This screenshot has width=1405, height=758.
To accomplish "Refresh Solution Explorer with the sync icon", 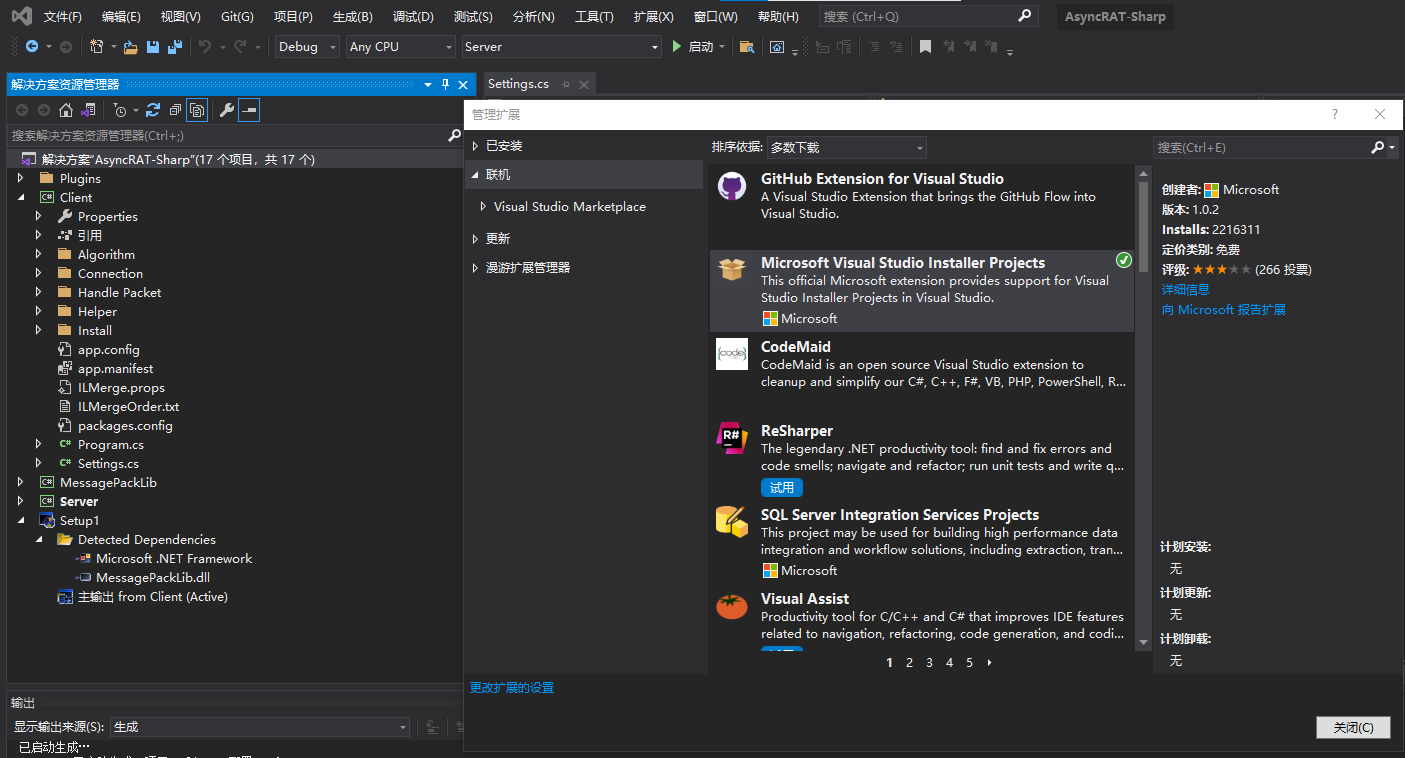I will [153, 110].
